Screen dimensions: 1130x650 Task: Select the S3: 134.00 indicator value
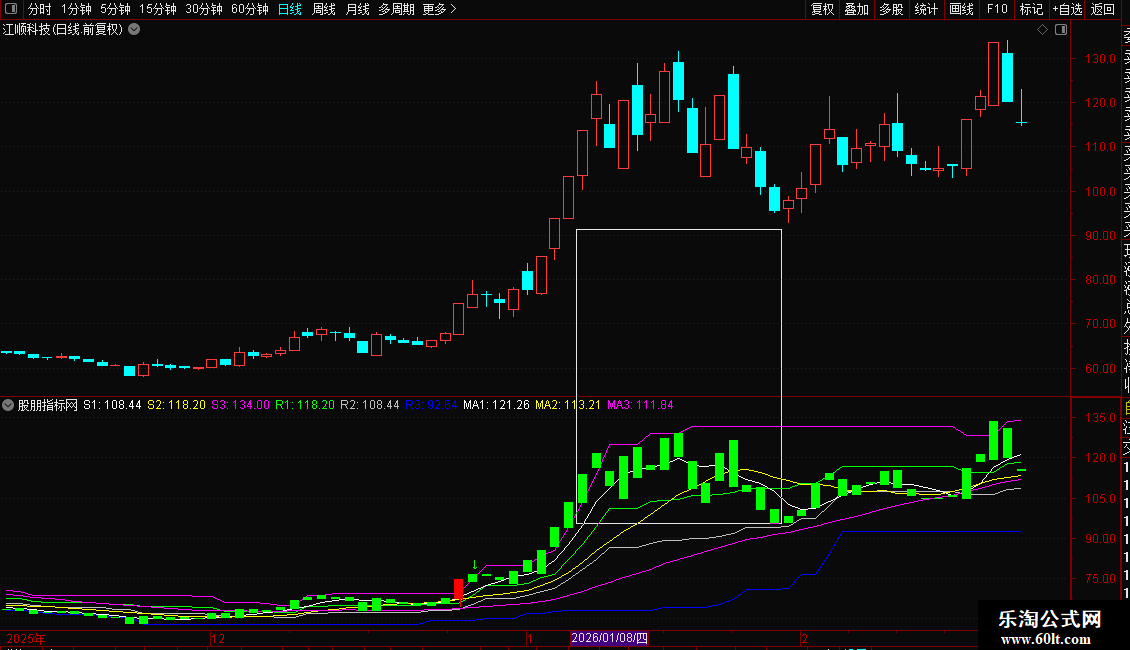240,405
